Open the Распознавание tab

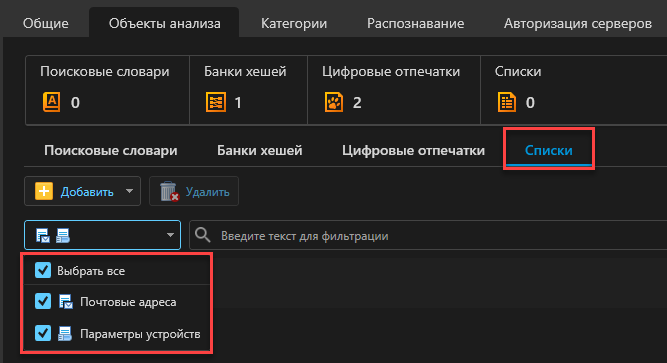415,23
